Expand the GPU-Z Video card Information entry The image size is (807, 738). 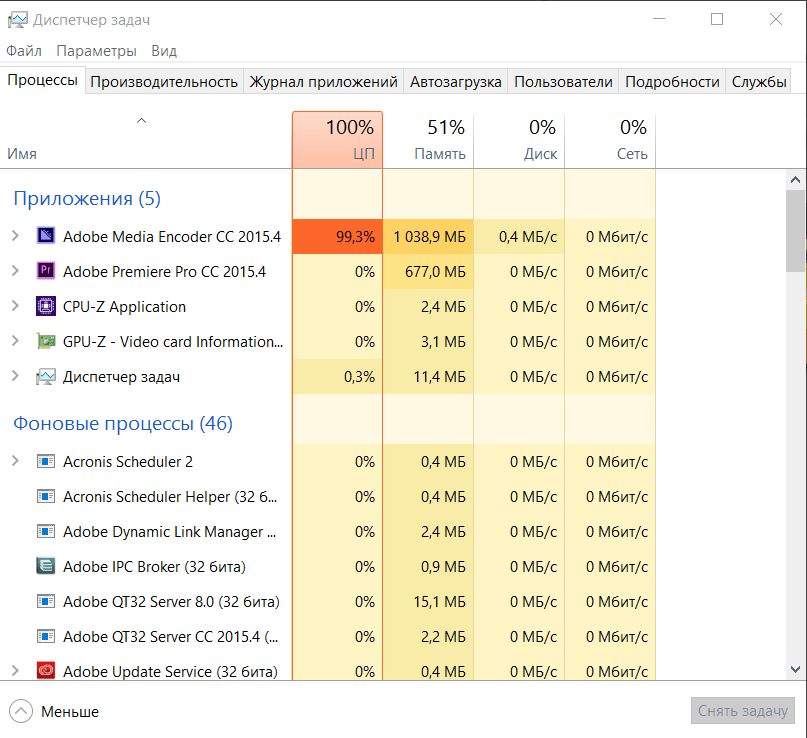tap(15, 341)
